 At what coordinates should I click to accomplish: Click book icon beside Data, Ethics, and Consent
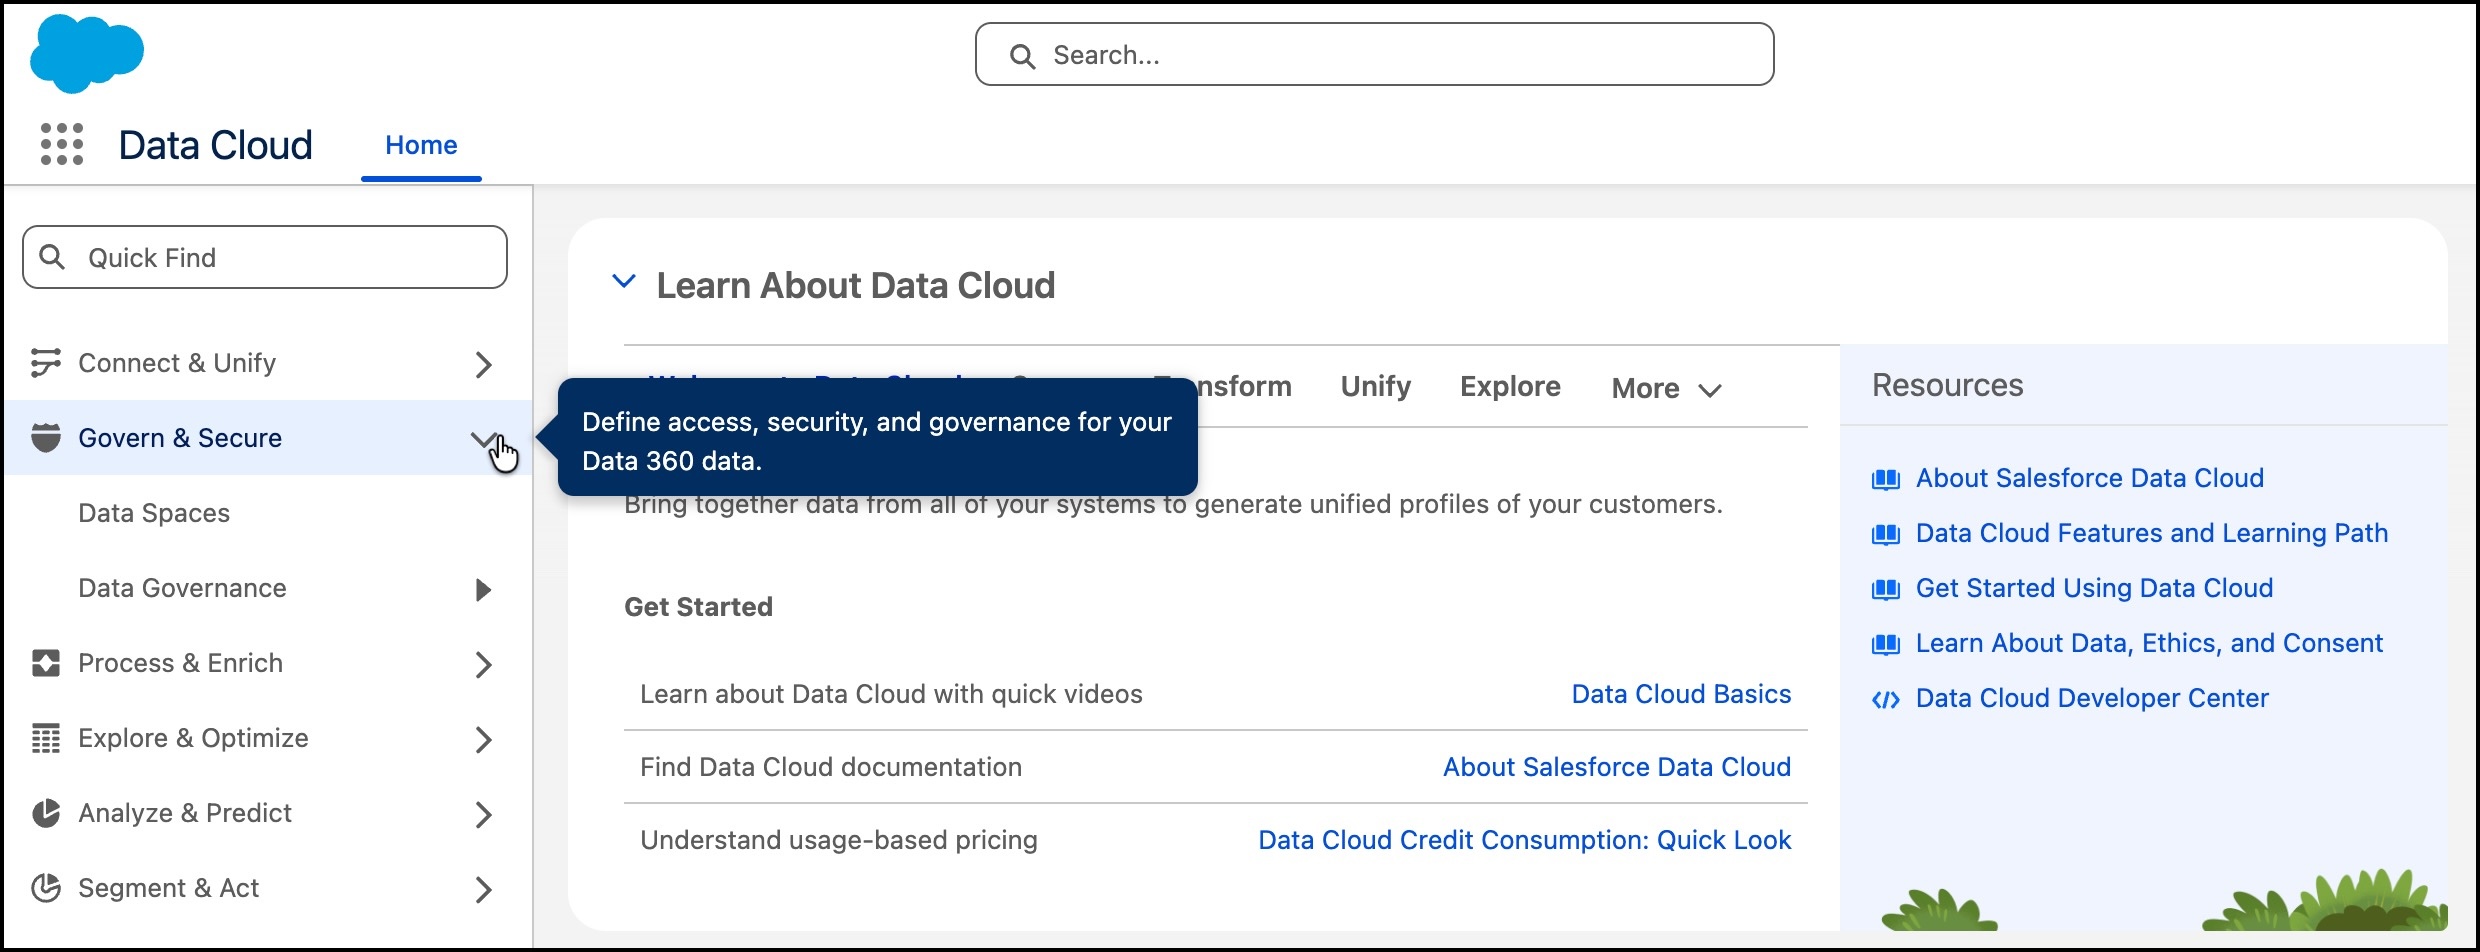[x=1886, y=644]
